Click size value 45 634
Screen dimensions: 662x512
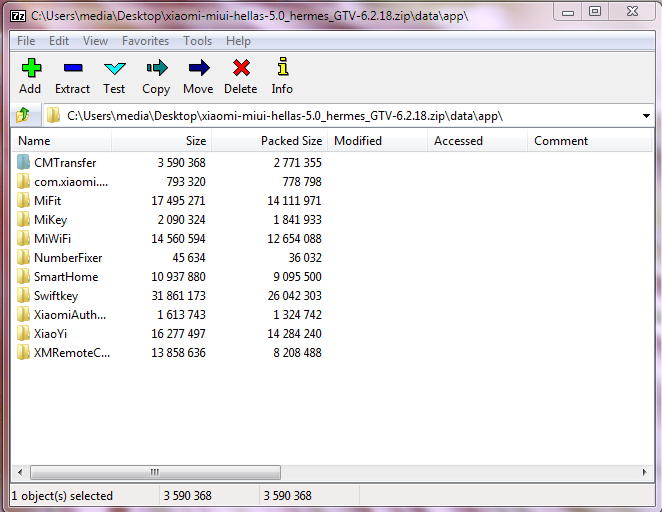coord(189,257)
